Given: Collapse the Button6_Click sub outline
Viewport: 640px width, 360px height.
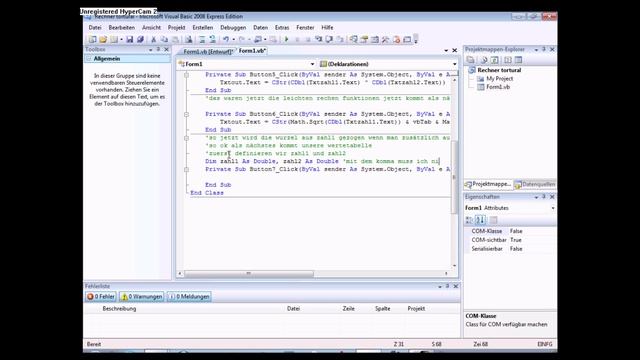Looking at the screenshot, I should (x=186, y=114).
